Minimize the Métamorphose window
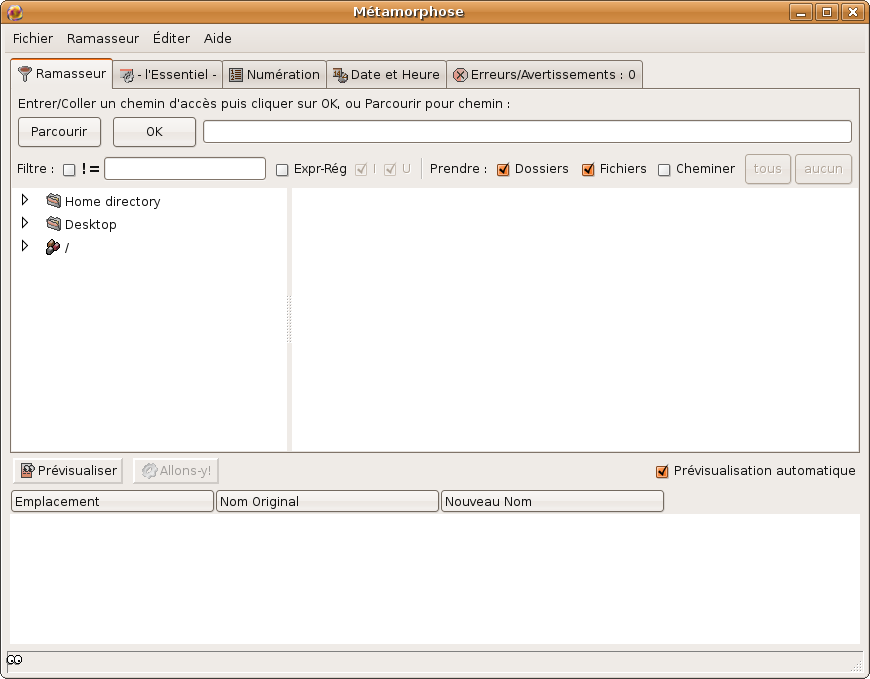870x679 pixels. [801, 12]
